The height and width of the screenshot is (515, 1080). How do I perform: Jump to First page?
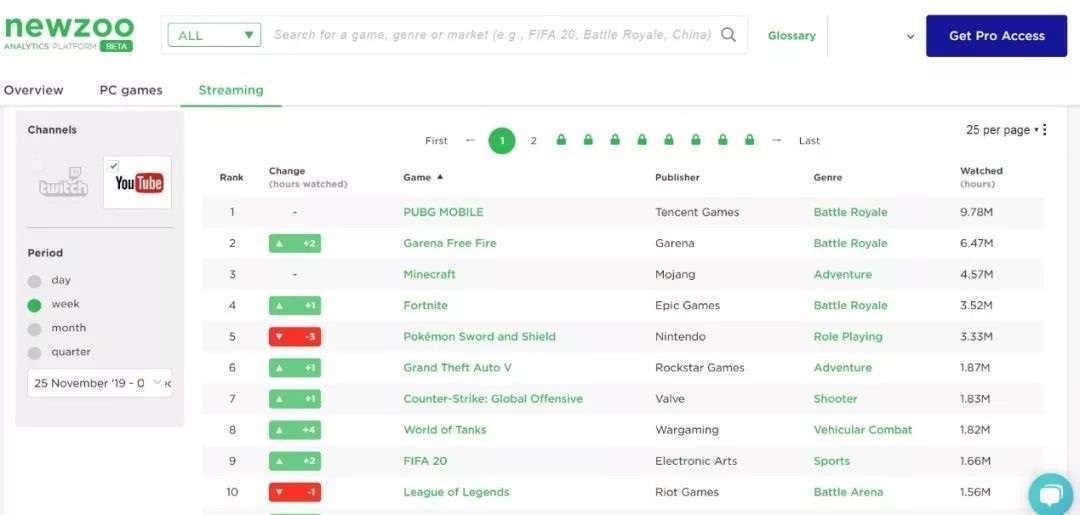point(436,140)
